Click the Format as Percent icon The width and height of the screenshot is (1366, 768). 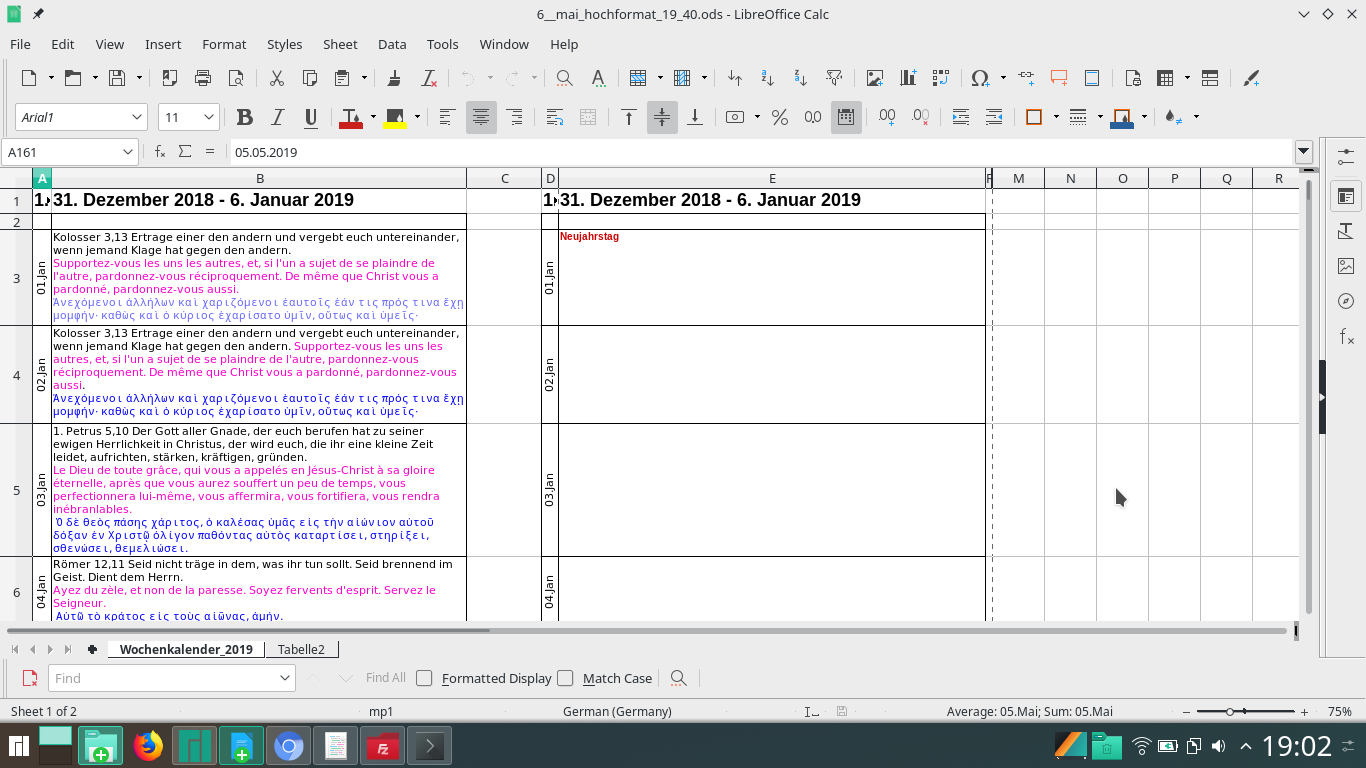click(780, 117)
